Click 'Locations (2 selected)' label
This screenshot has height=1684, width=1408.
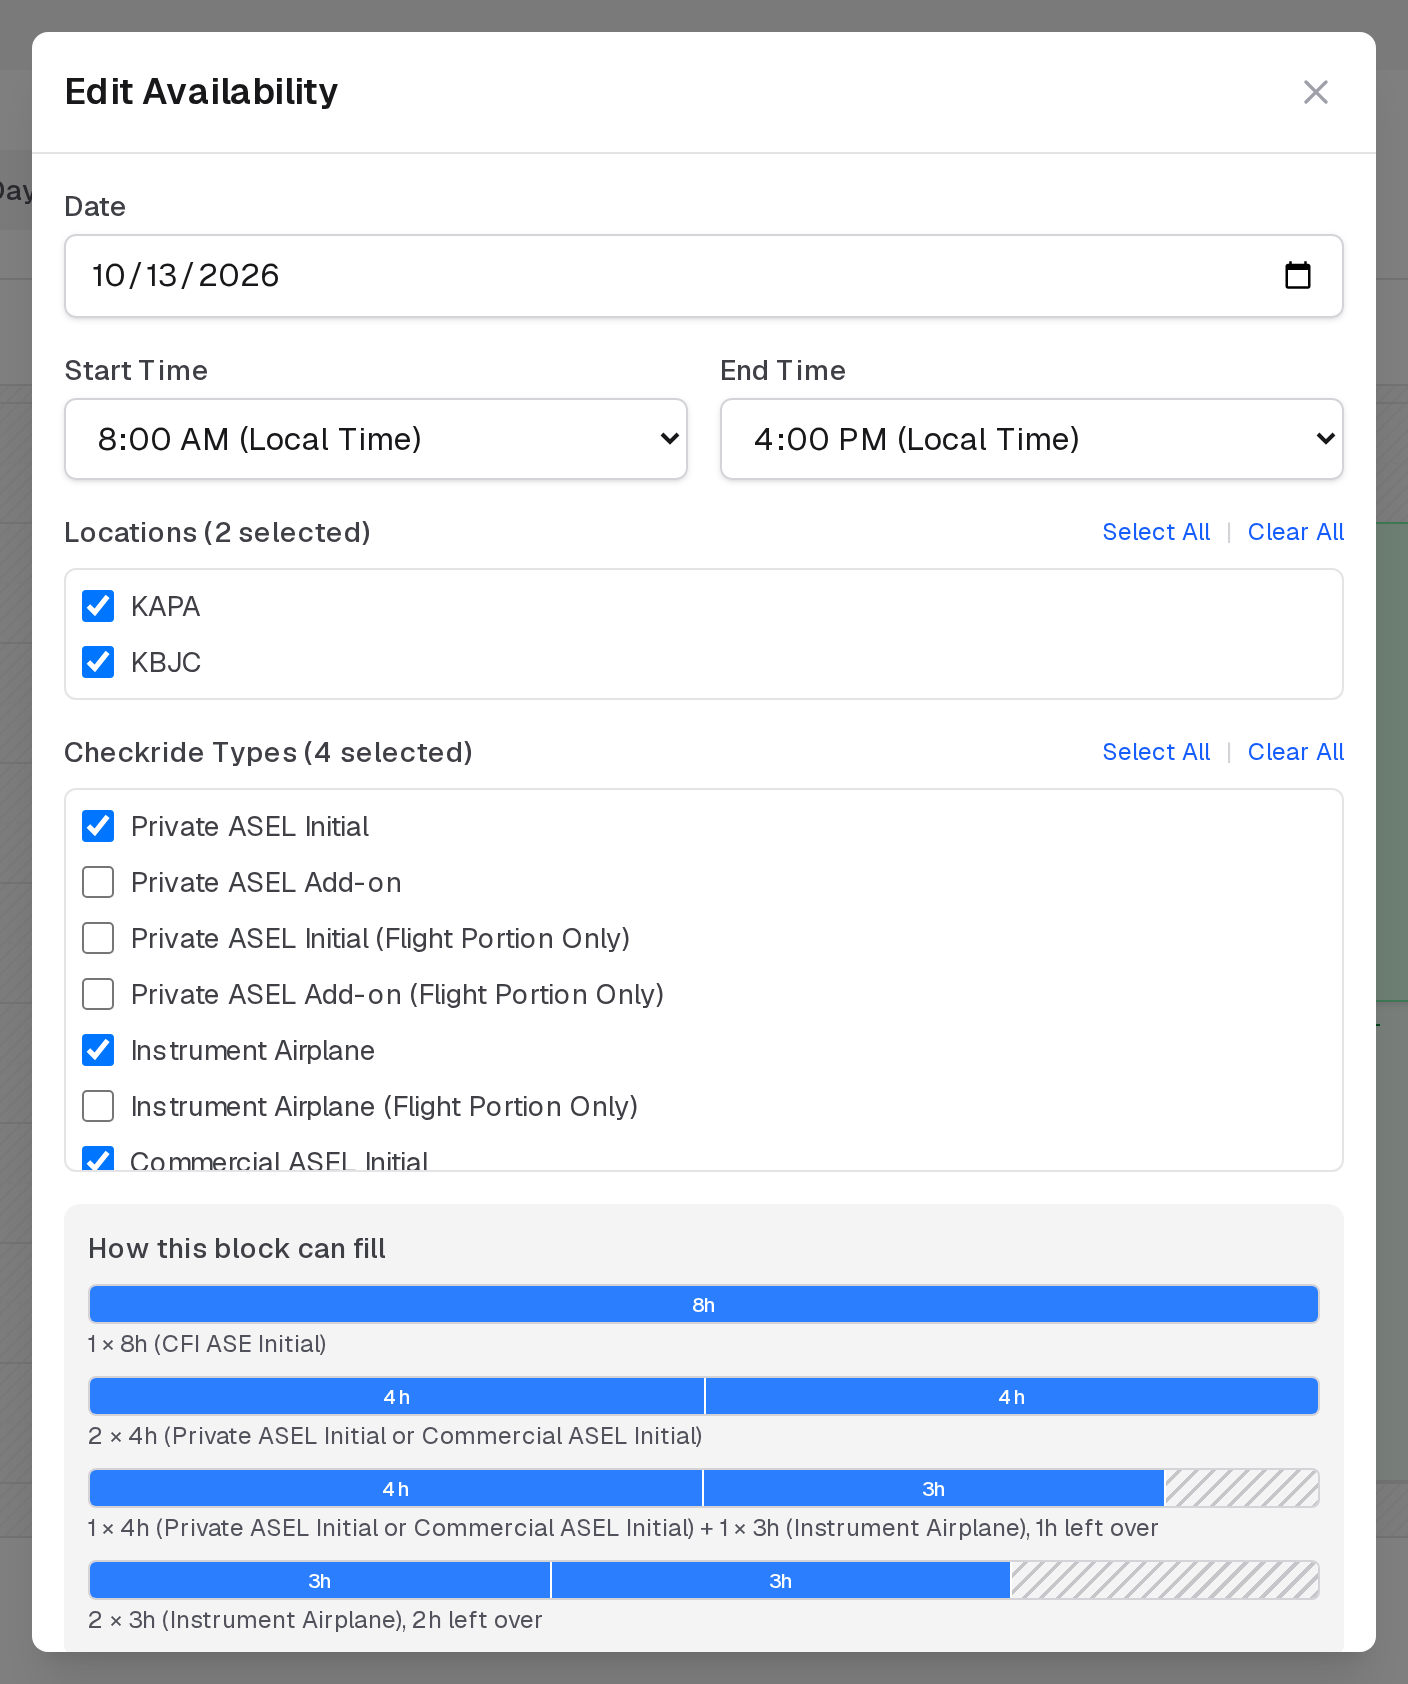(217, 532)
